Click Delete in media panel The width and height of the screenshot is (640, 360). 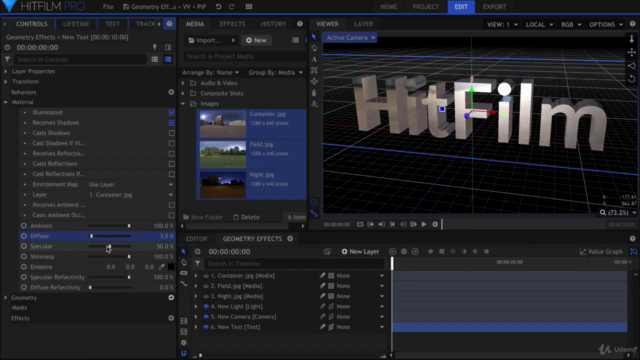click(x=247, y=217)
